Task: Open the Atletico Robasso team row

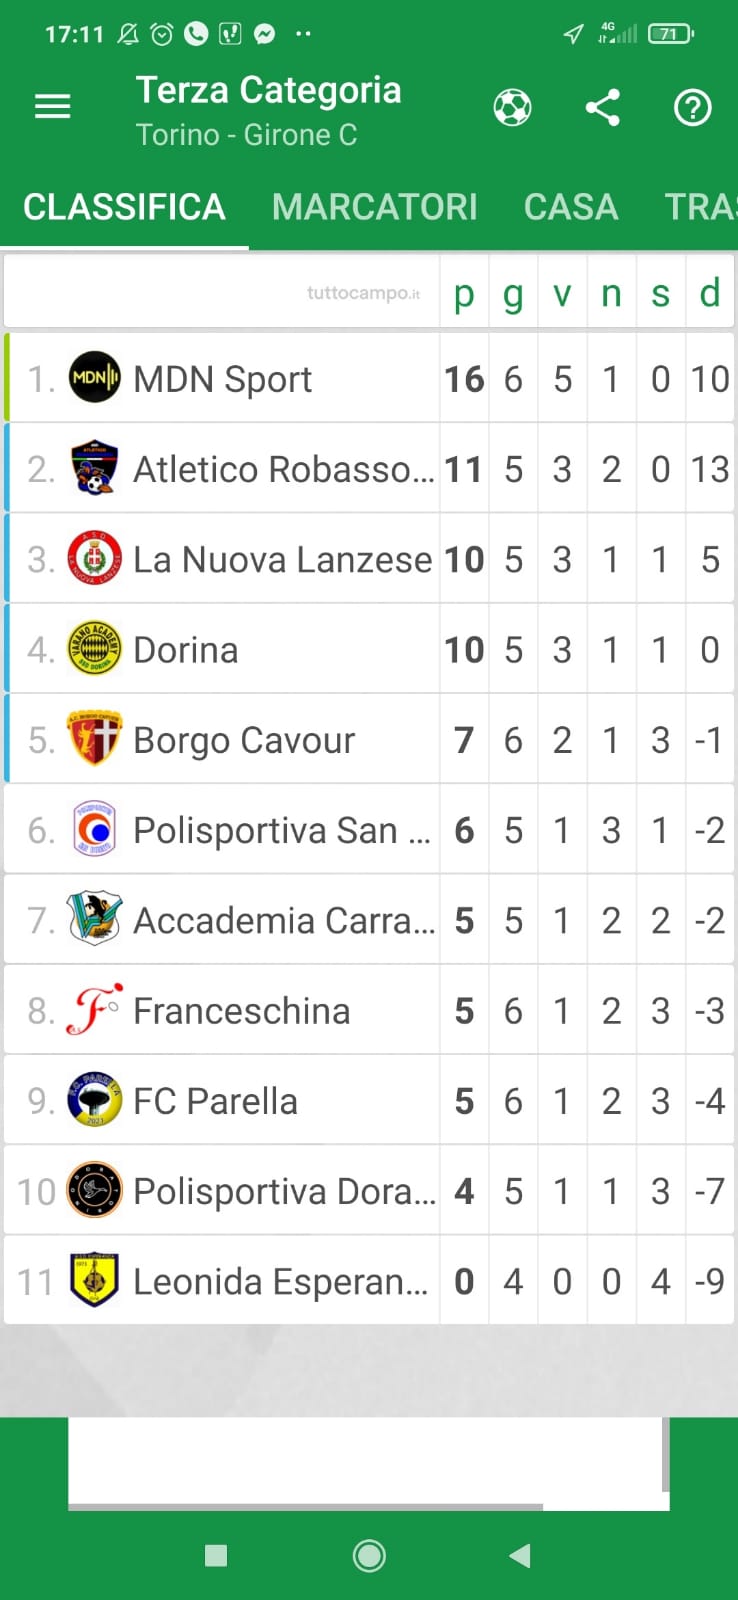Action: click(x=283, y=469)
